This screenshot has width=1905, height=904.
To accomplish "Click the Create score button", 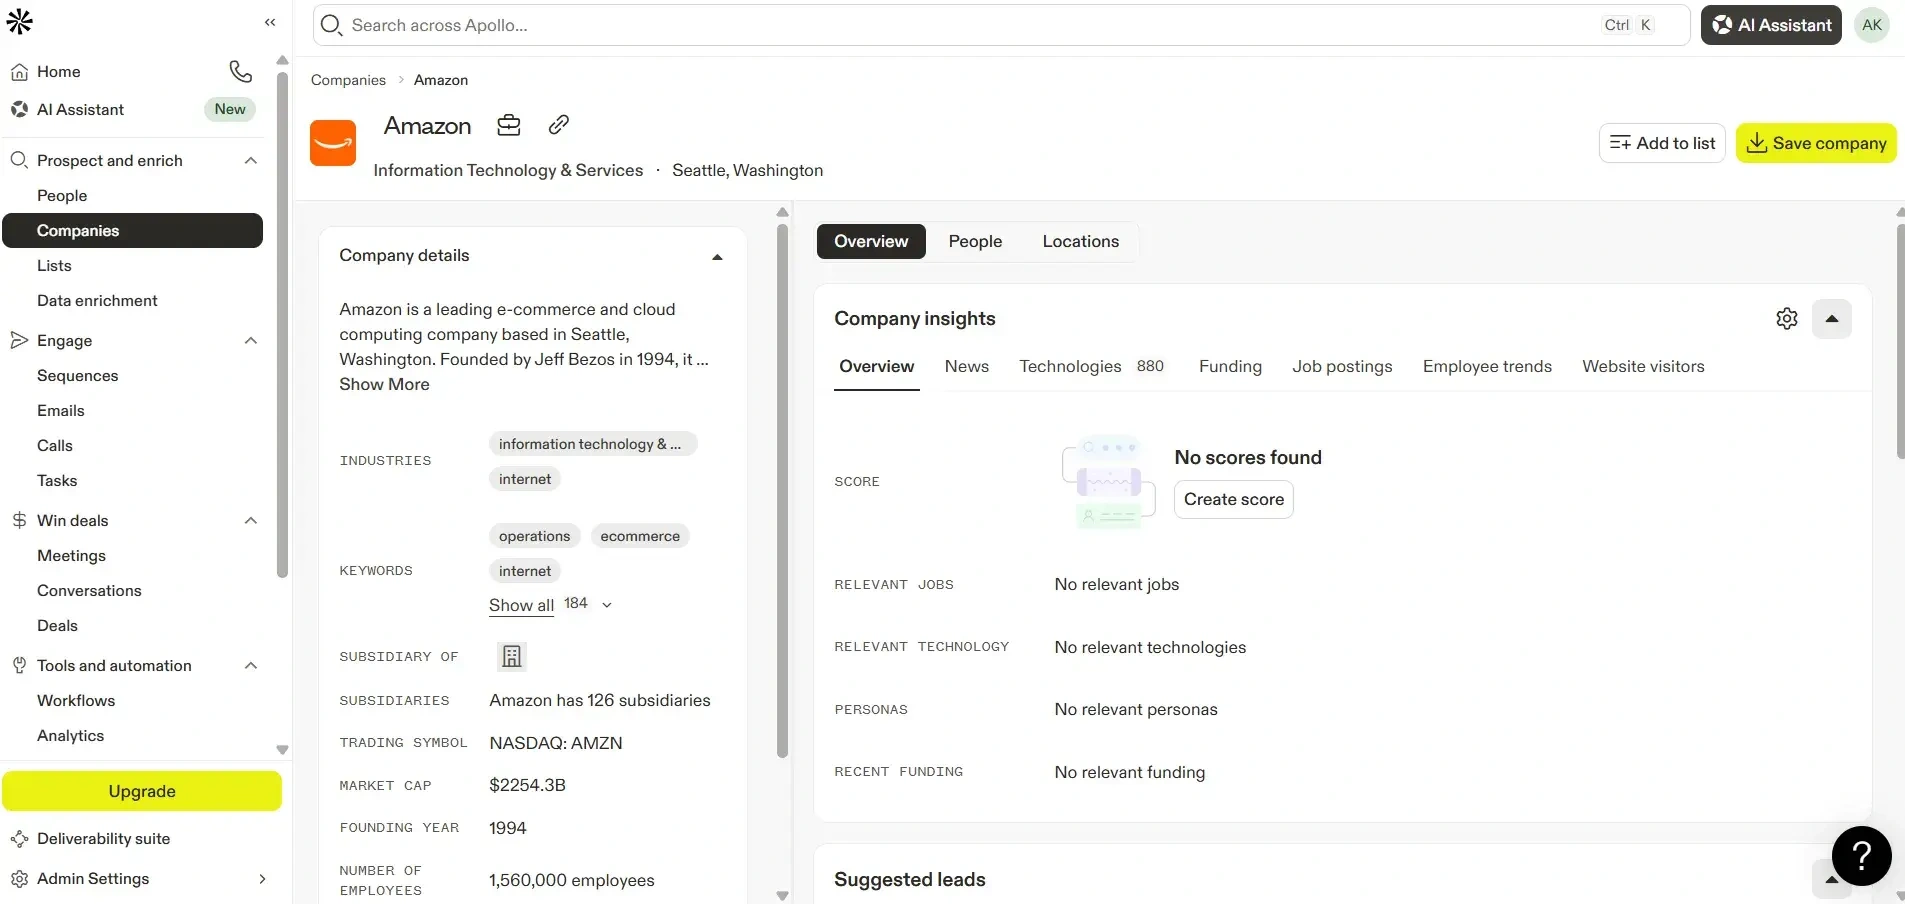I will [x=1233, y=500].
